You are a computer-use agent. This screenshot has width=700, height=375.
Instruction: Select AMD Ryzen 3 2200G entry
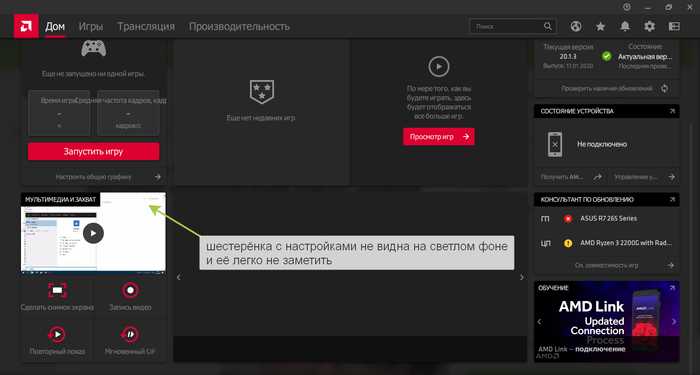click(x=625, y=243)
